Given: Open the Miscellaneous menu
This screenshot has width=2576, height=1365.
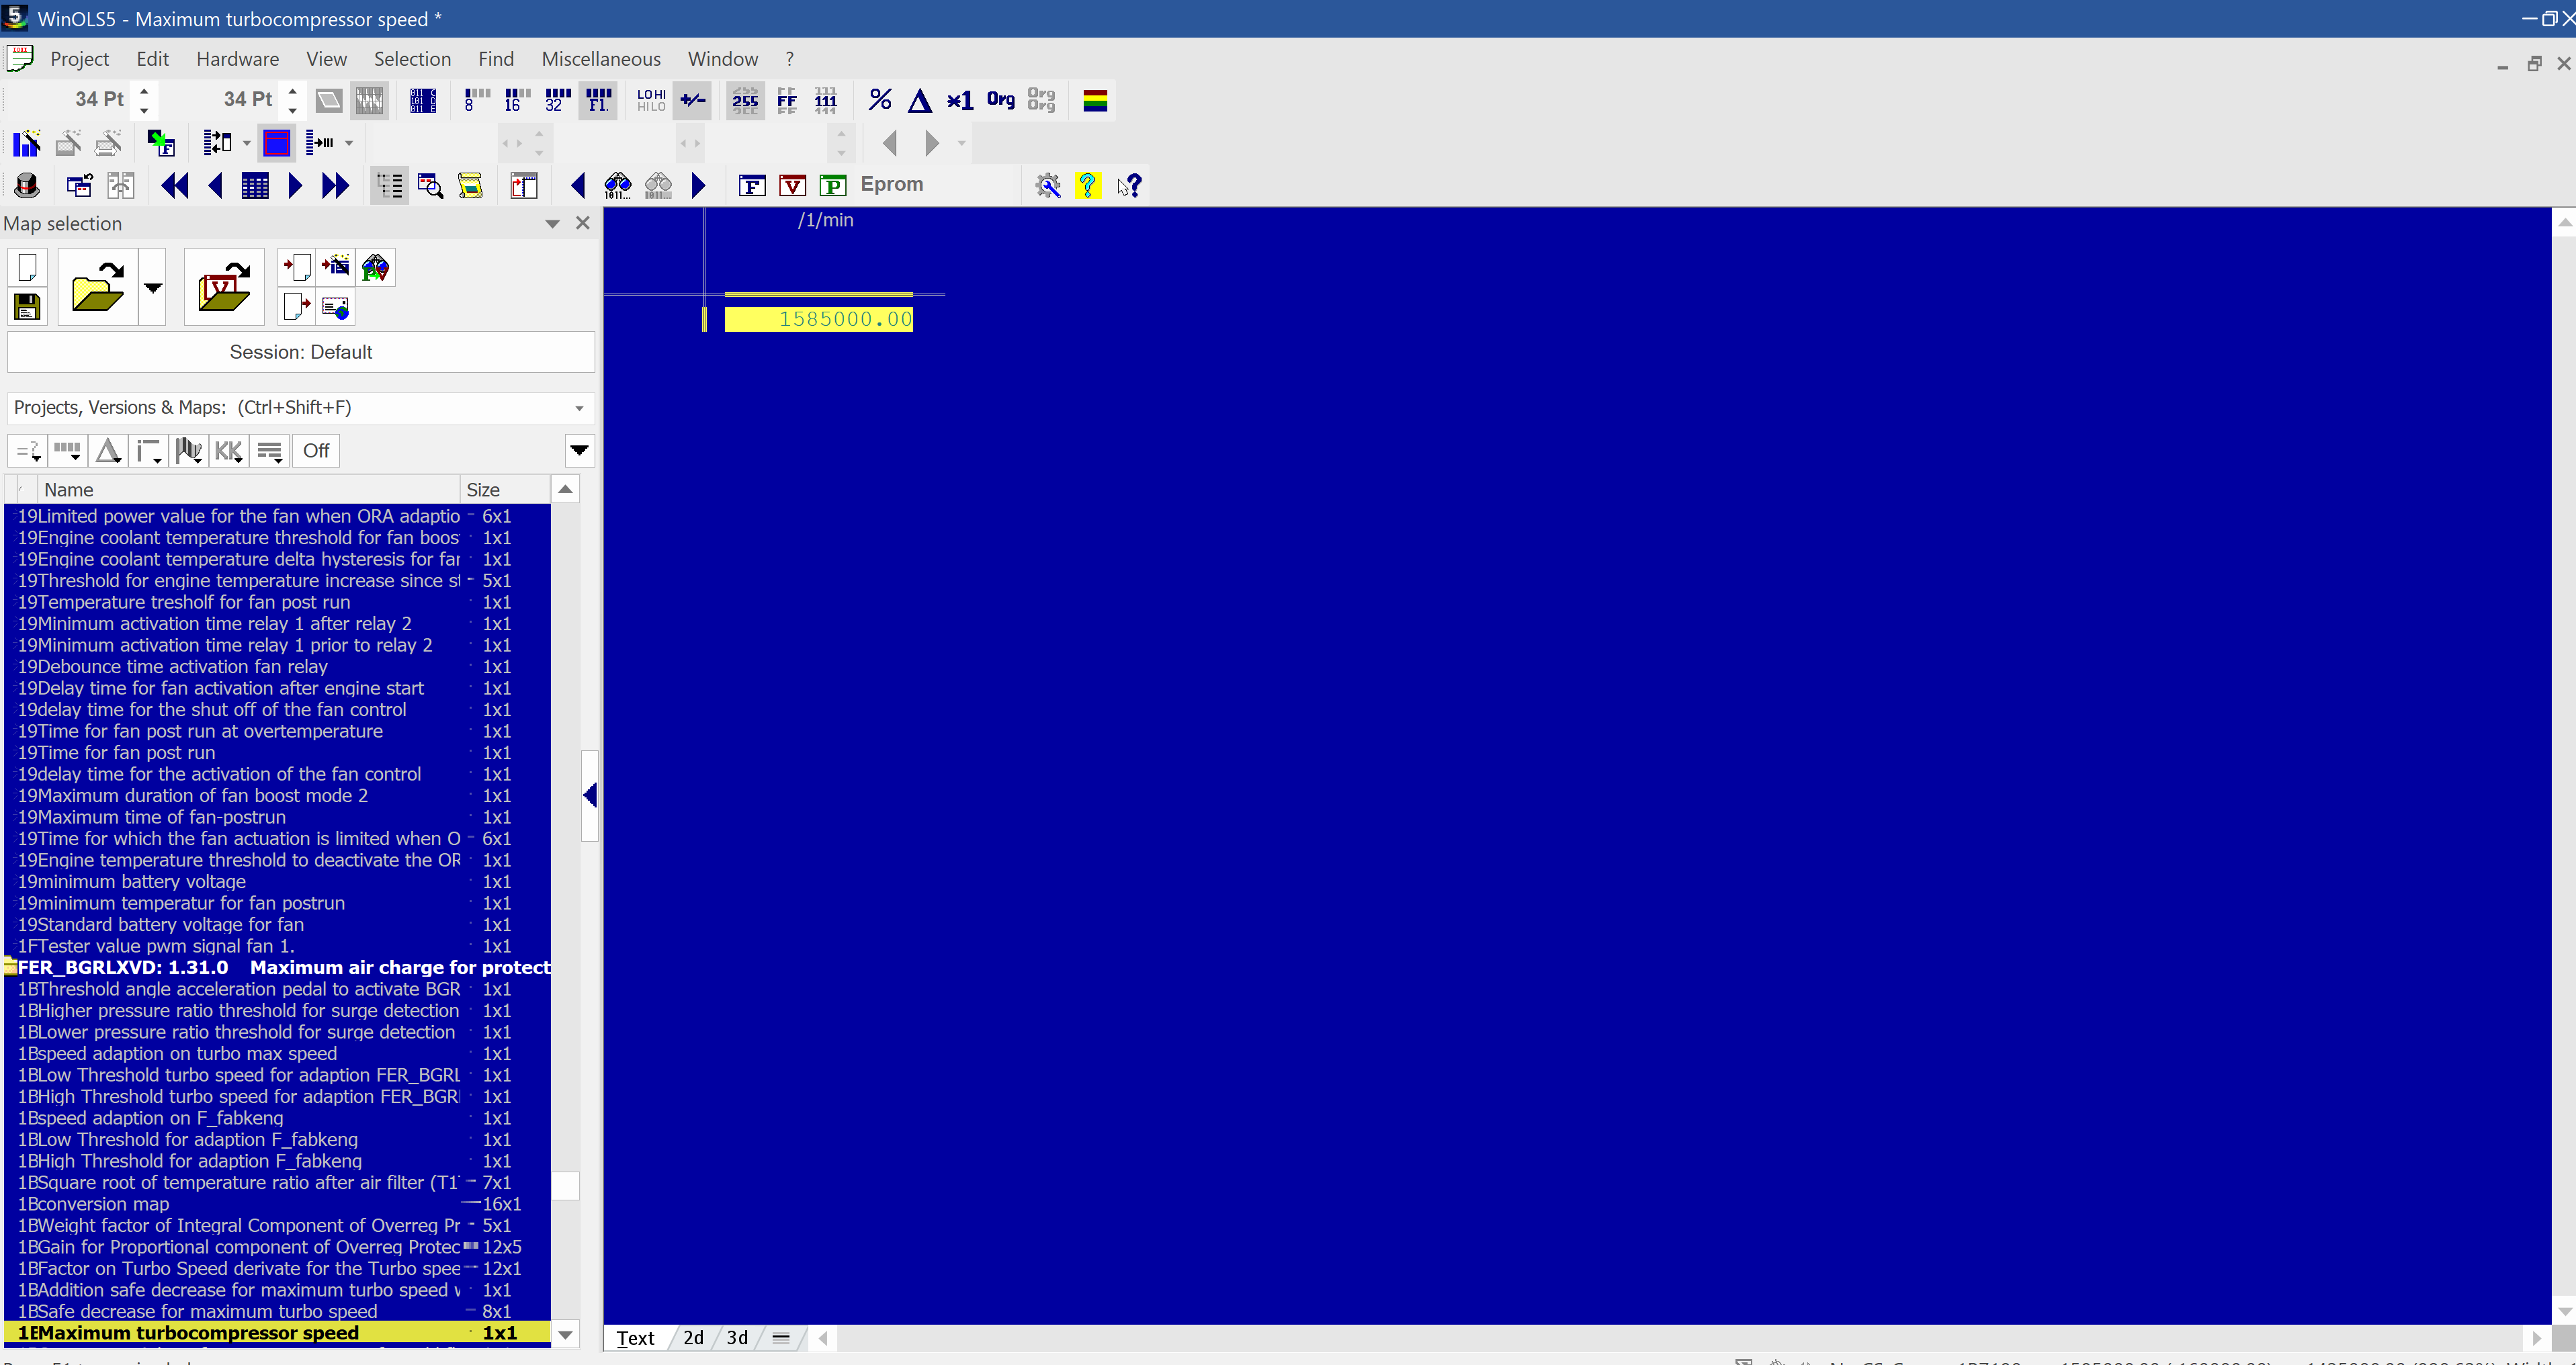Looking at the screenshot, I should point(601,59).
